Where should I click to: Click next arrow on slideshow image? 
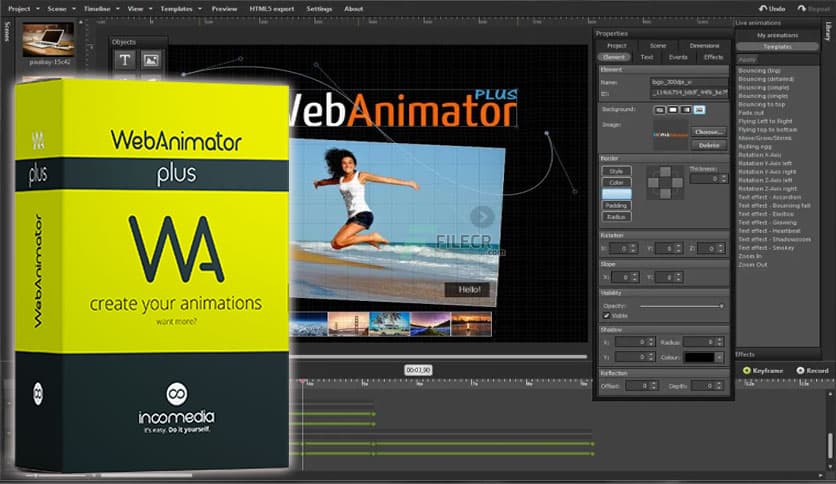(x=482, y=216)
